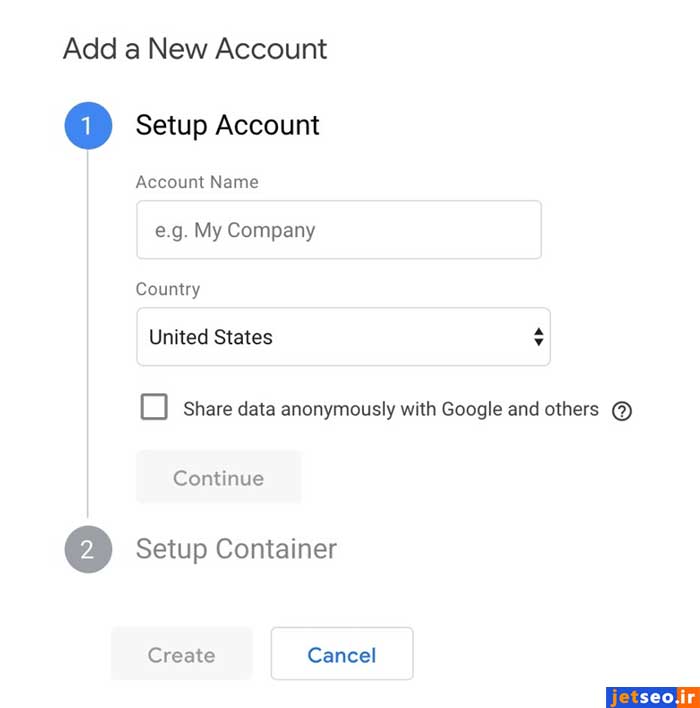Click the Create button

click(x=181, y=655)
